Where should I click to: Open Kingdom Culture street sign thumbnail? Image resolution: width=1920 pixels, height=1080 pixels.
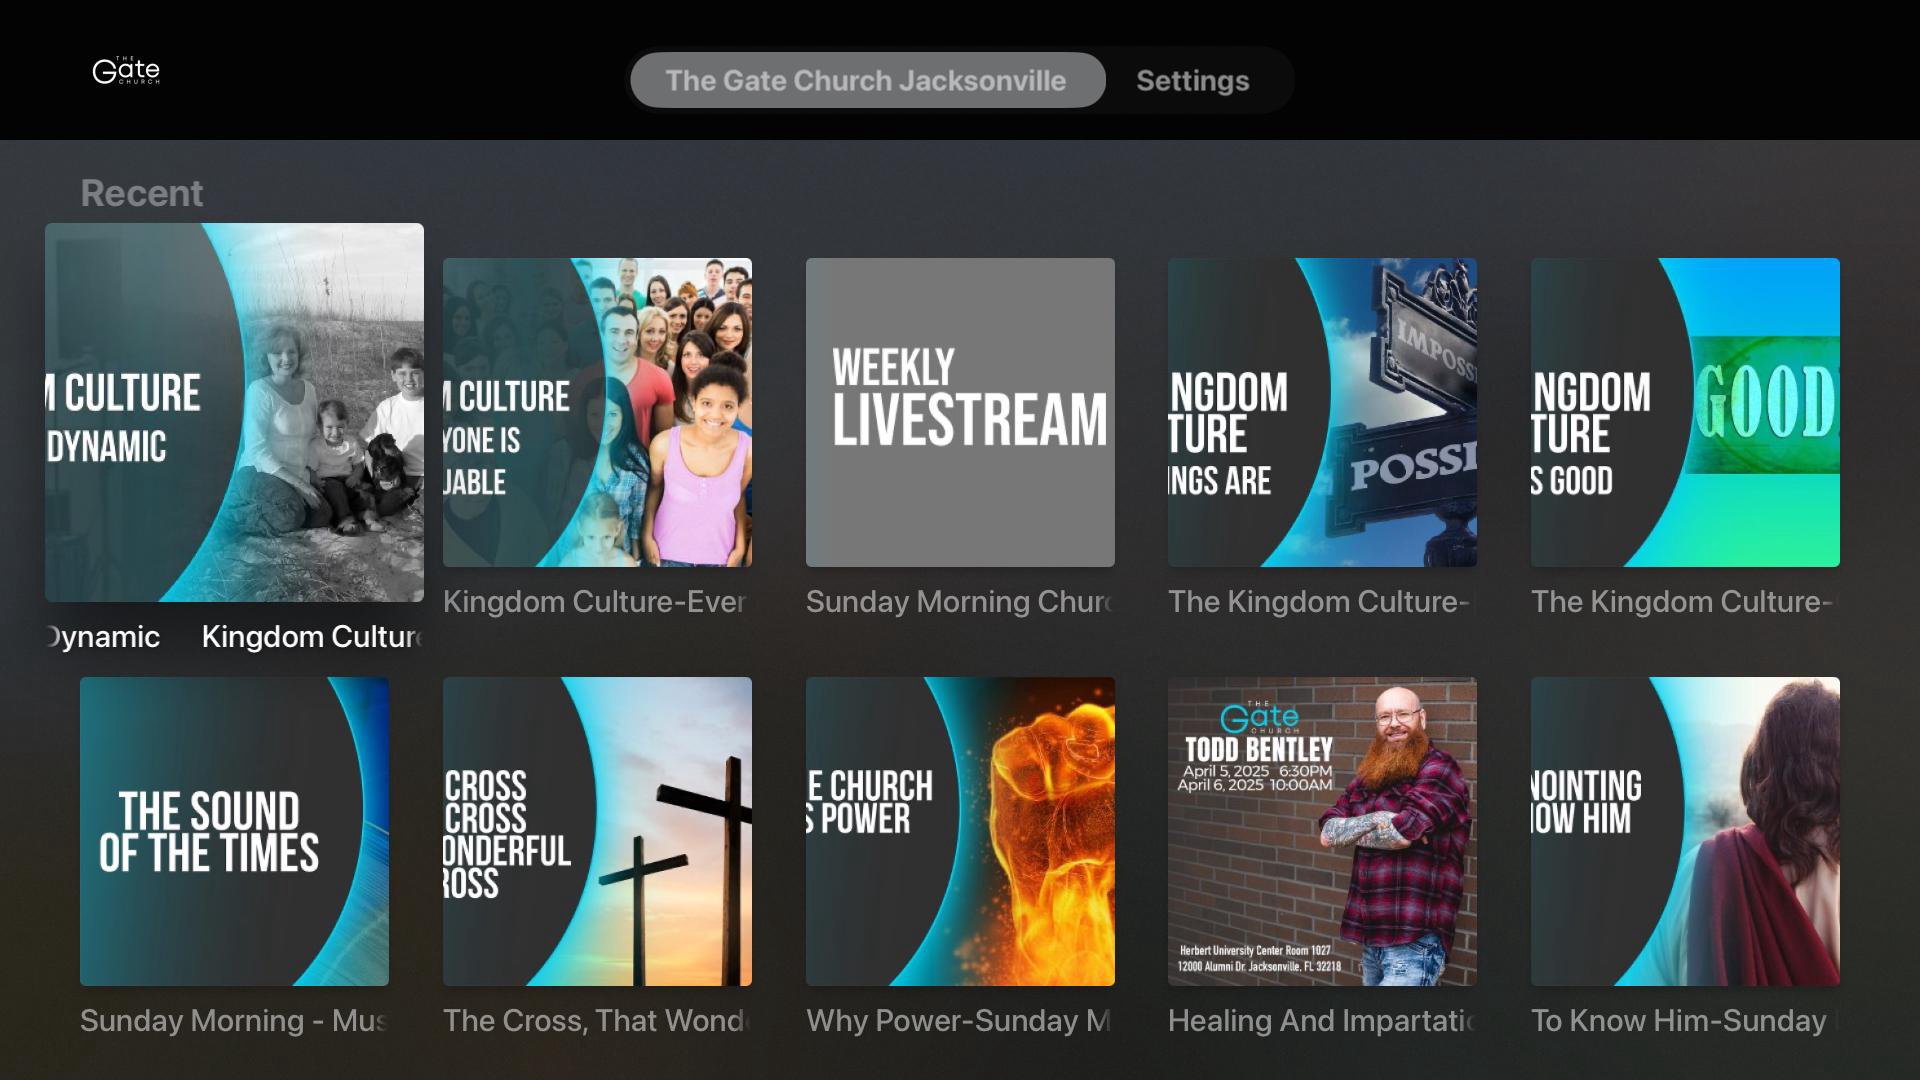[x=1322, y=412]
